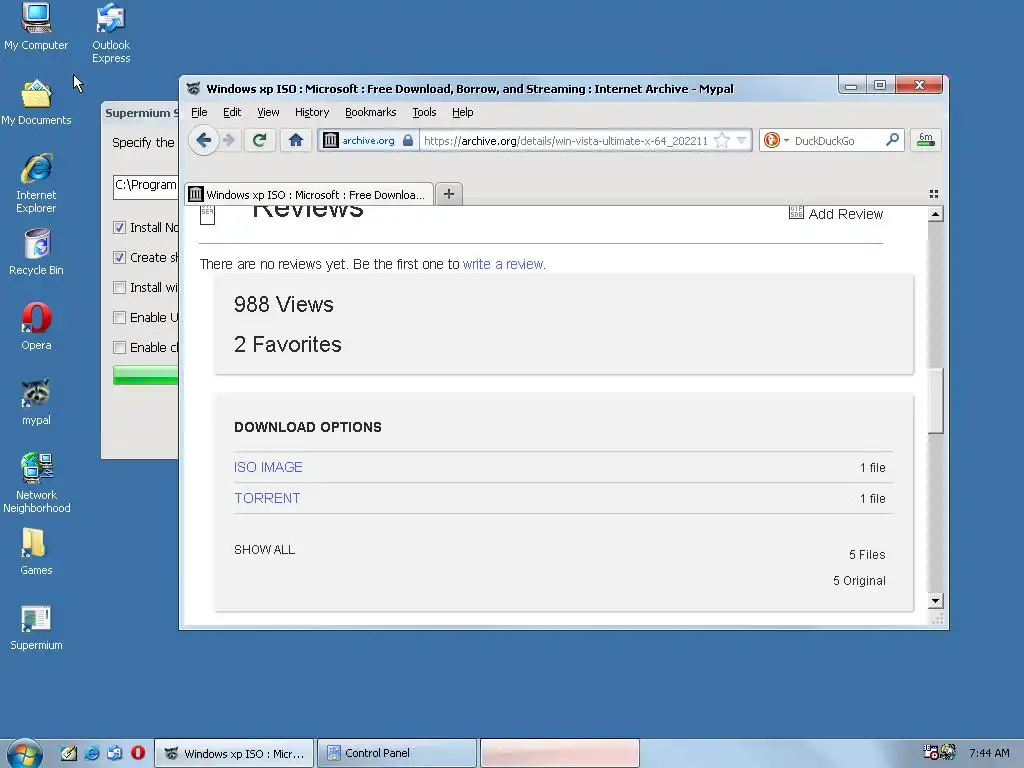Follow the 'write a review' link
The width and height of the screenshot is (1024, 768).
[x=504, y=264]
